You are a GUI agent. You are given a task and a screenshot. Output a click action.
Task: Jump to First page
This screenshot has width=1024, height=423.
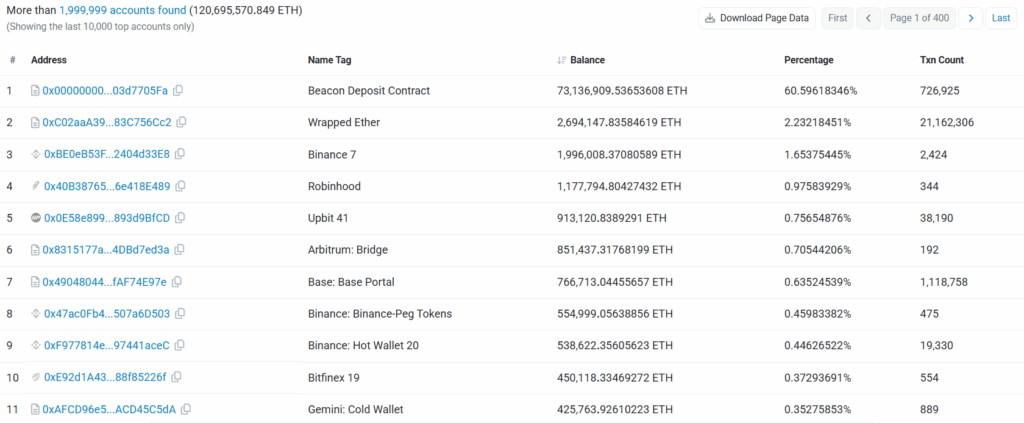837,18
